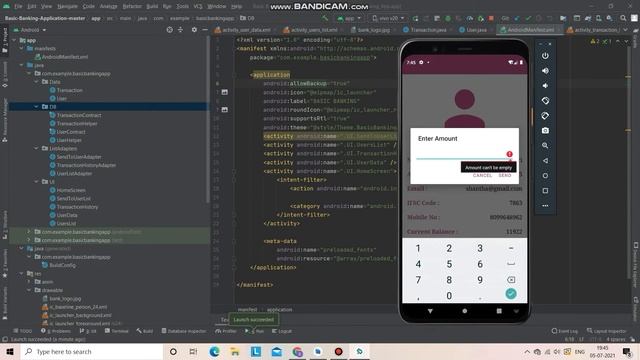Screen dimensions: 640x360
Task: Select SendToUserAdapter in project tree
Action: (79, 157)
